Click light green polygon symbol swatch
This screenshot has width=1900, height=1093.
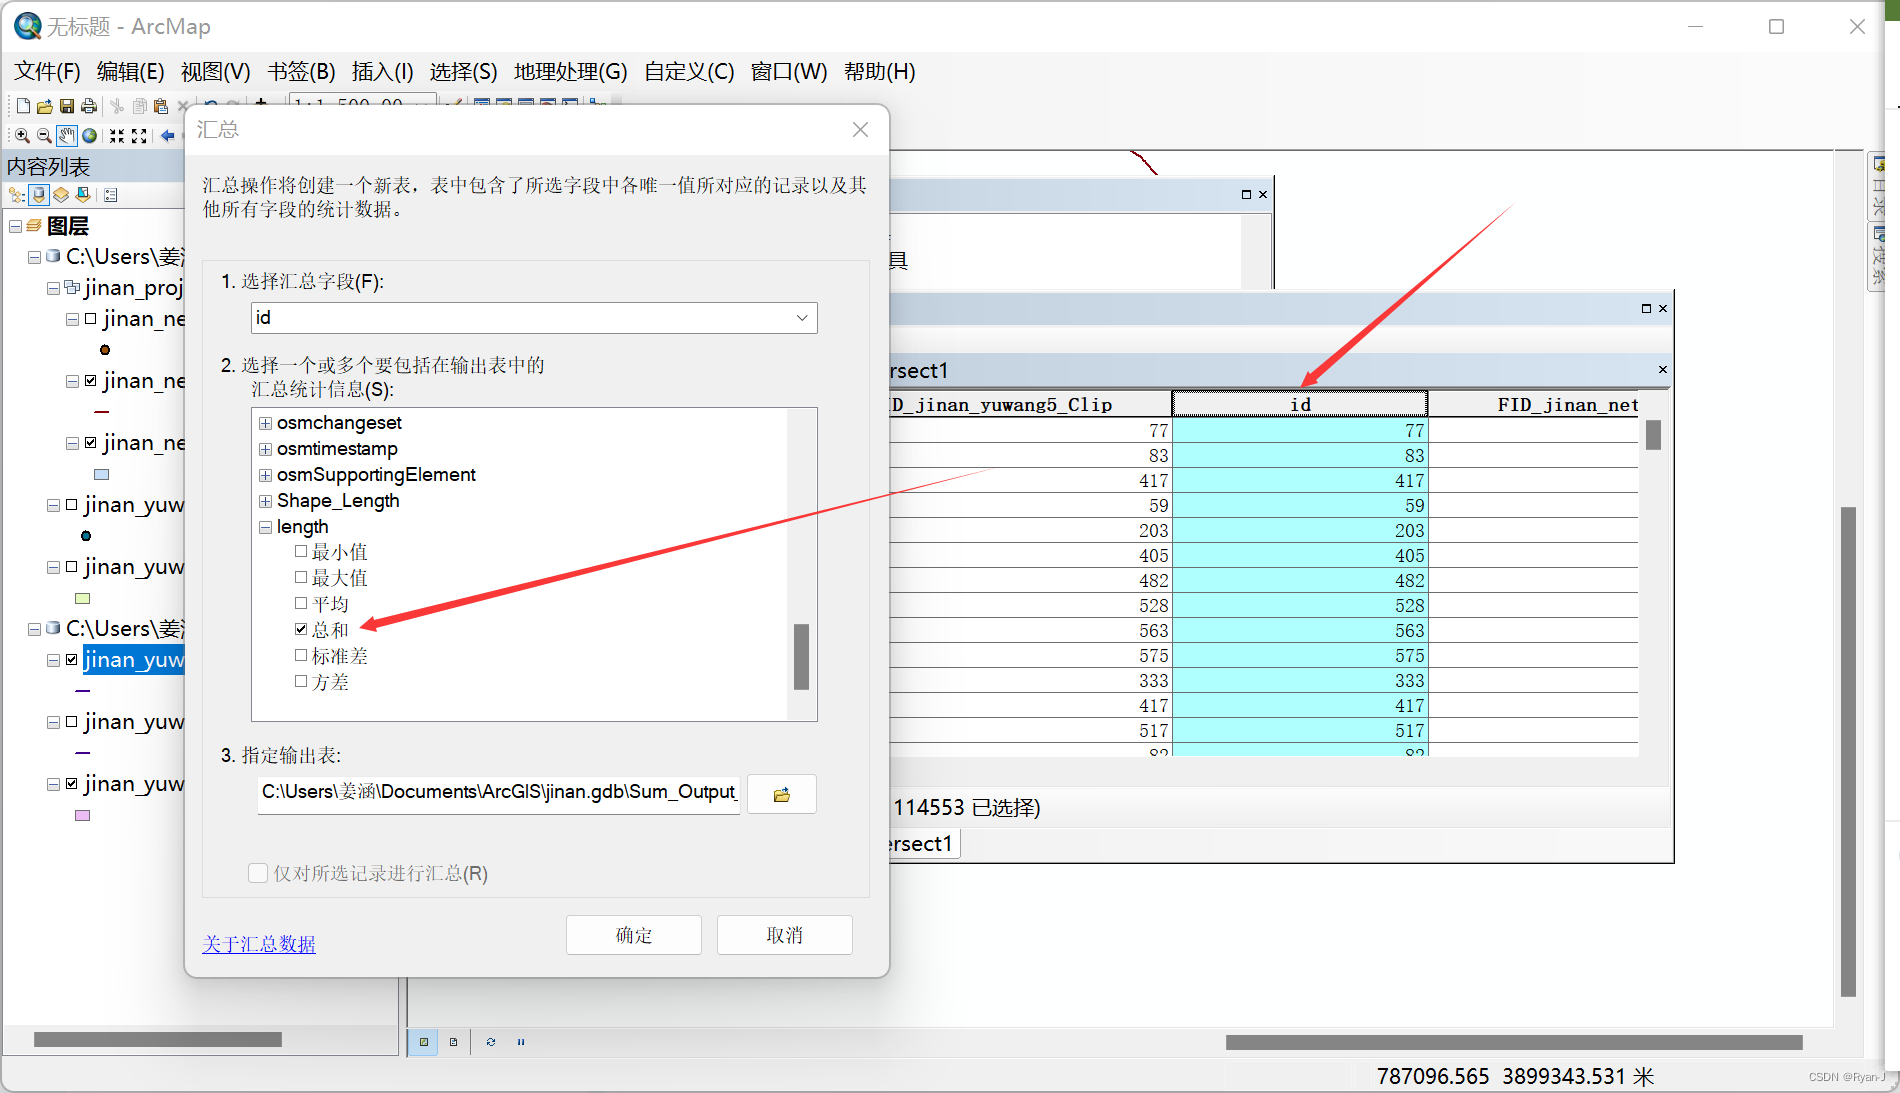(83, 599)
